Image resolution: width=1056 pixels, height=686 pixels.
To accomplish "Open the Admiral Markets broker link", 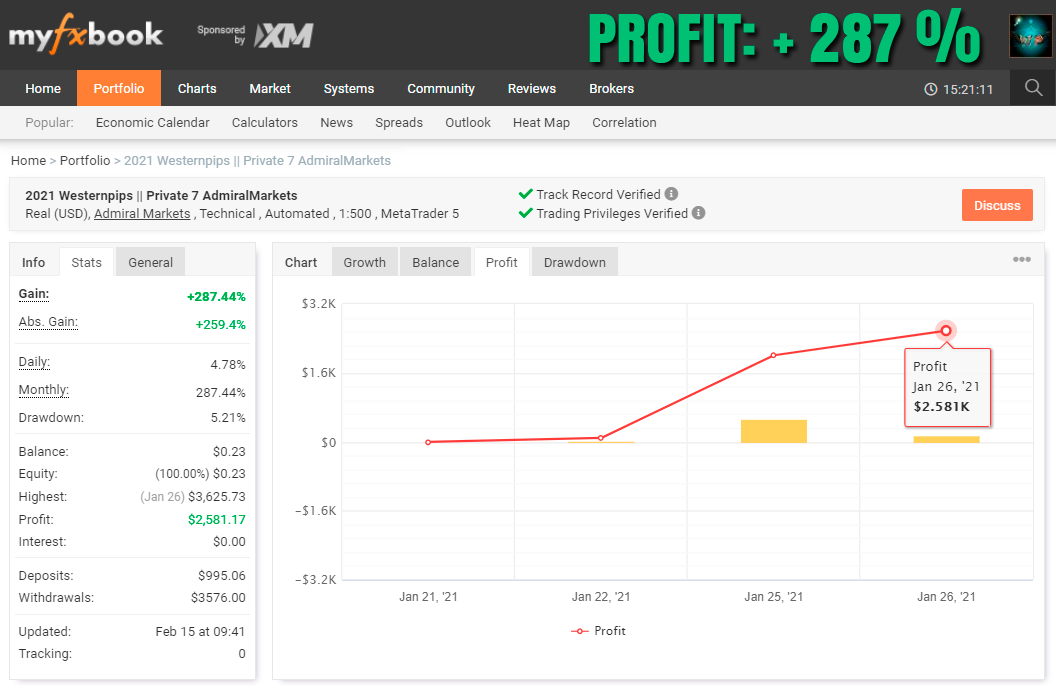I will pos(142,214).
